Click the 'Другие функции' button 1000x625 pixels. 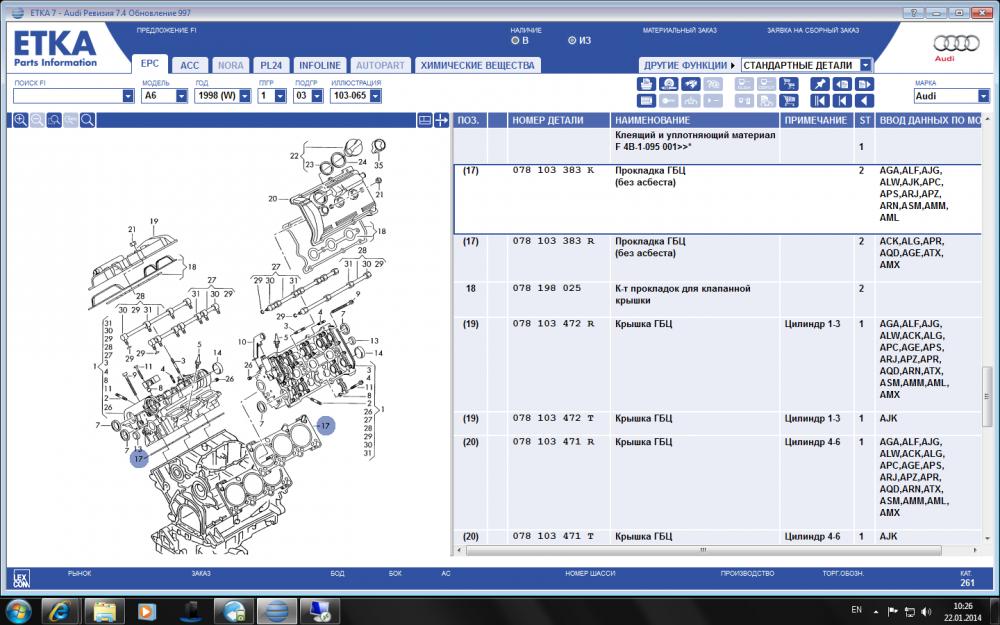[689, 65]
